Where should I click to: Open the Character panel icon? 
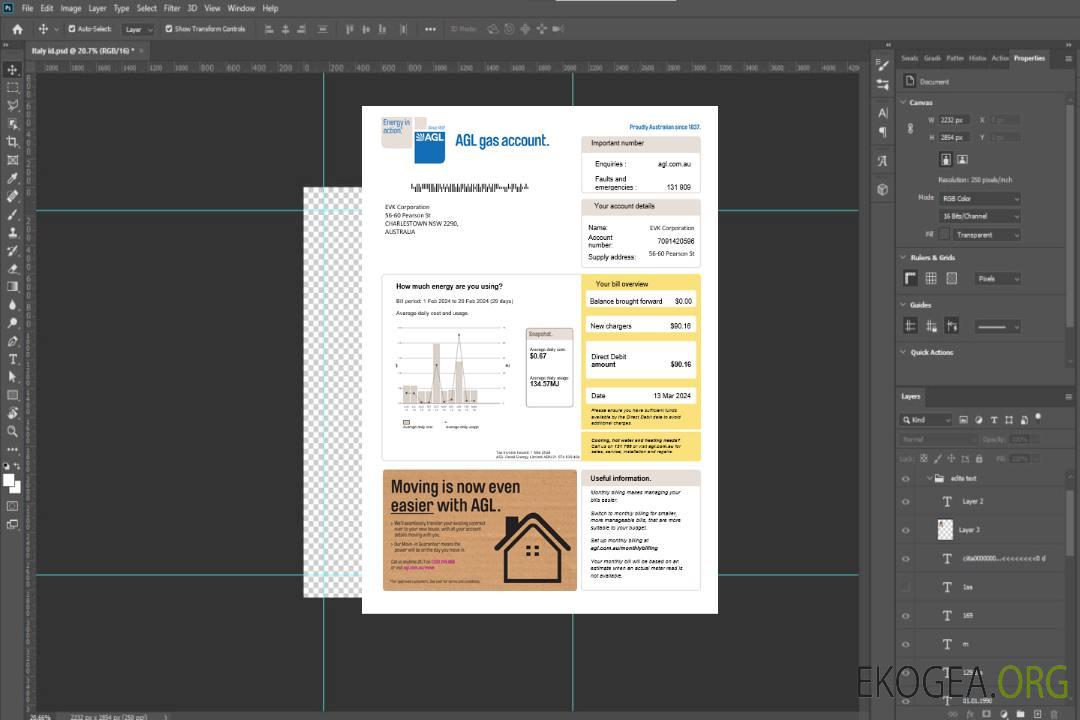pos(883,113)
